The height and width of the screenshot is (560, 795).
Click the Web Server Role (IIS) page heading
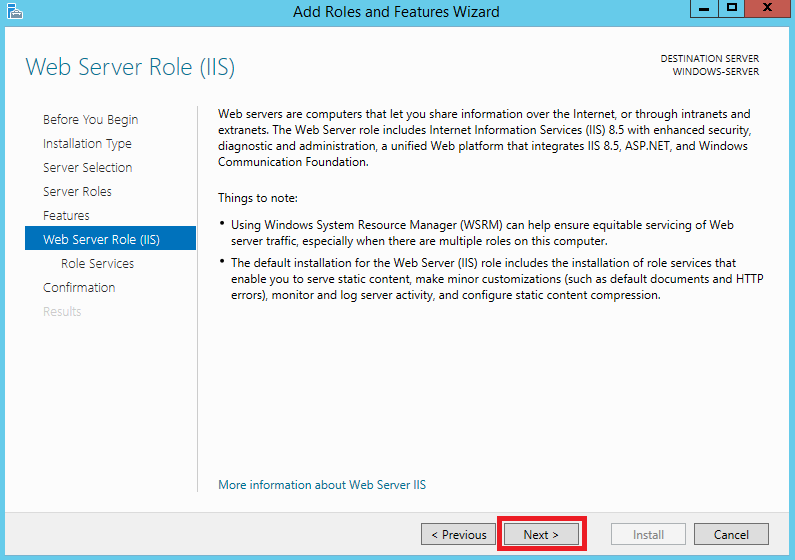point(130,67)
